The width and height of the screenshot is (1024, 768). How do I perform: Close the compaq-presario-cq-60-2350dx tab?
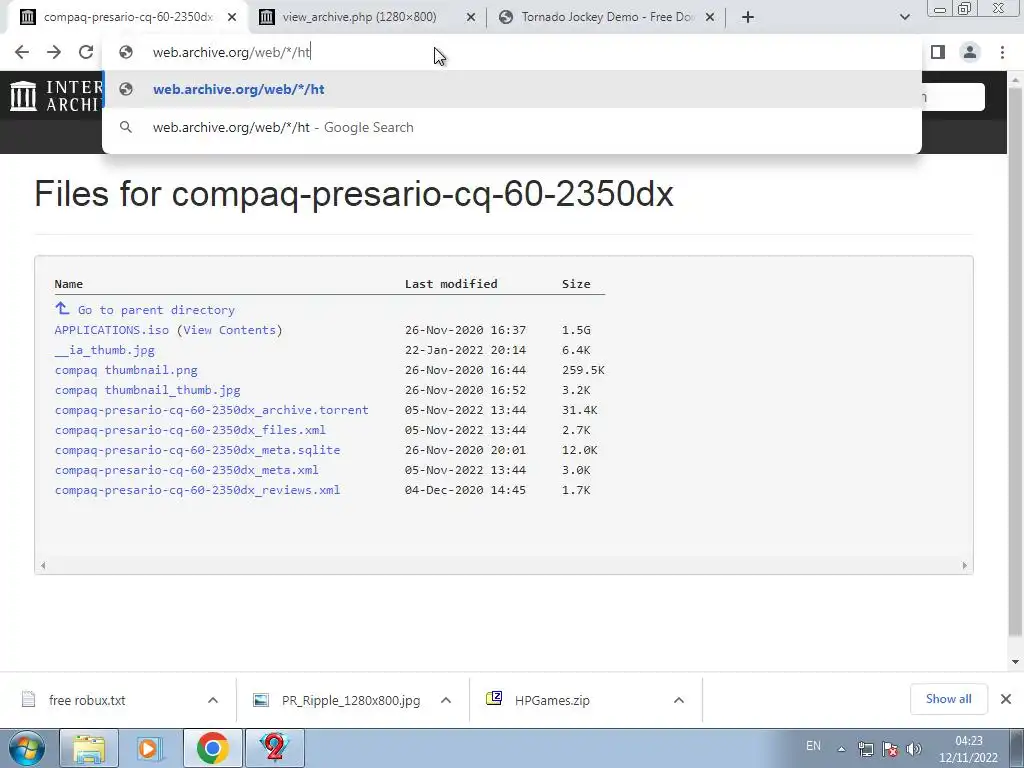[x=232, y=17]
